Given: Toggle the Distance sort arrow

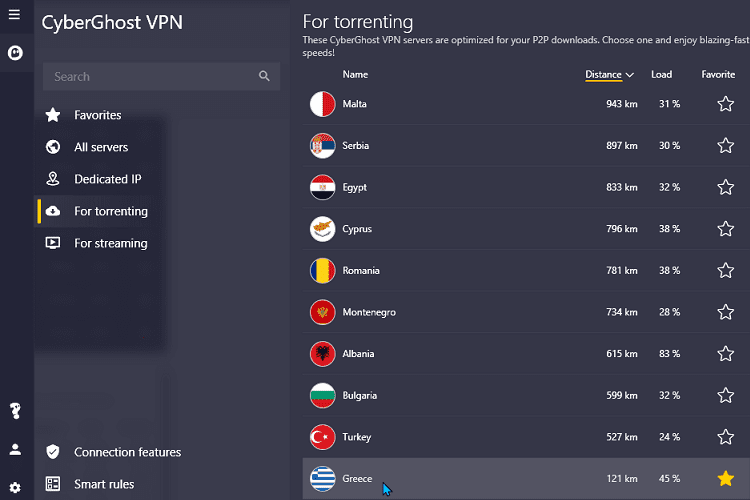Looking at the screenshot, I should tap(629, 75).
